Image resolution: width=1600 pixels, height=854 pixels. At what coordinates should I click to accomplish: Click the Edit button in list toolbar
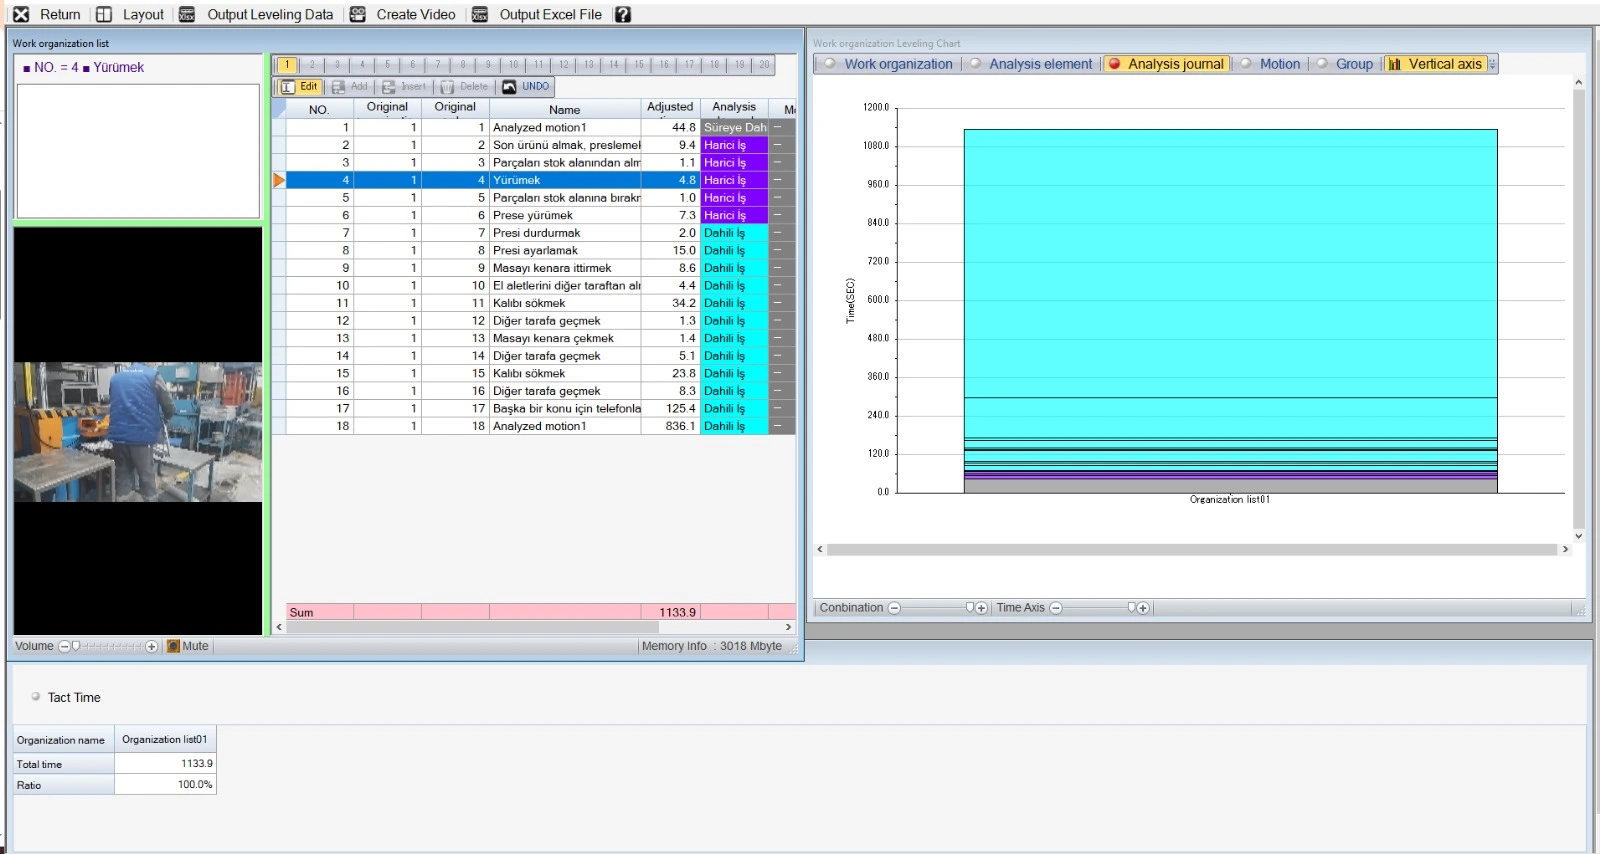pyautogui.click(x=299, y=87)
